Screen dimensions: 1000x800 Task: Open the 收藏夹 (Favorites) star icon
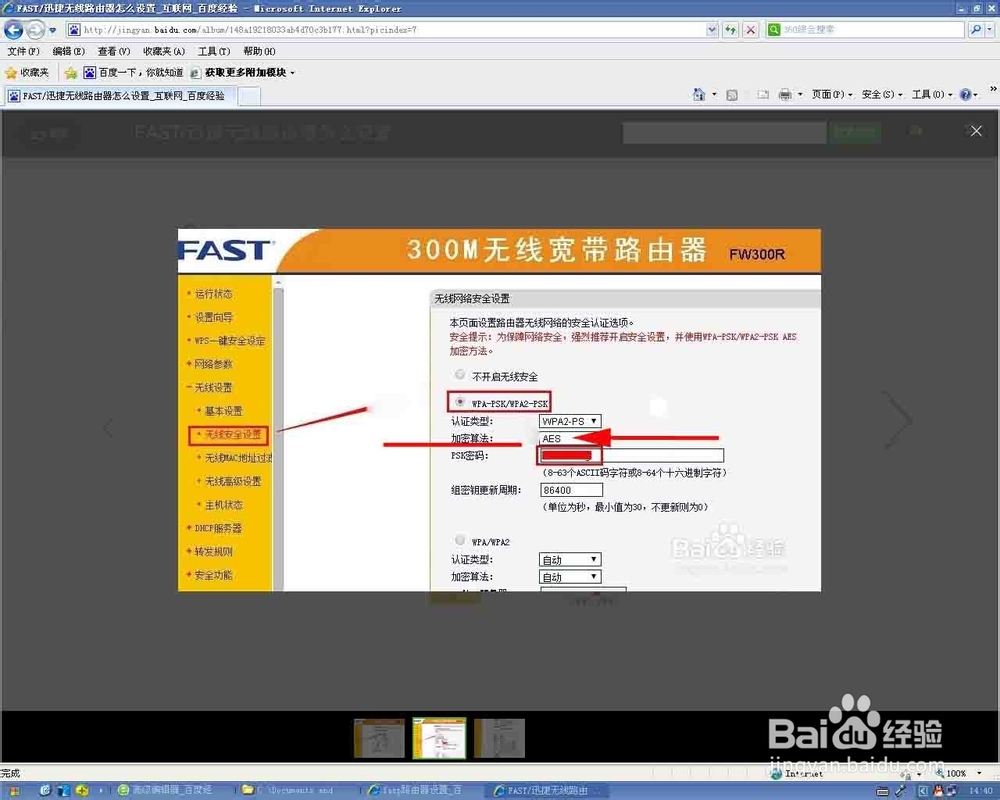coord(12,72)
